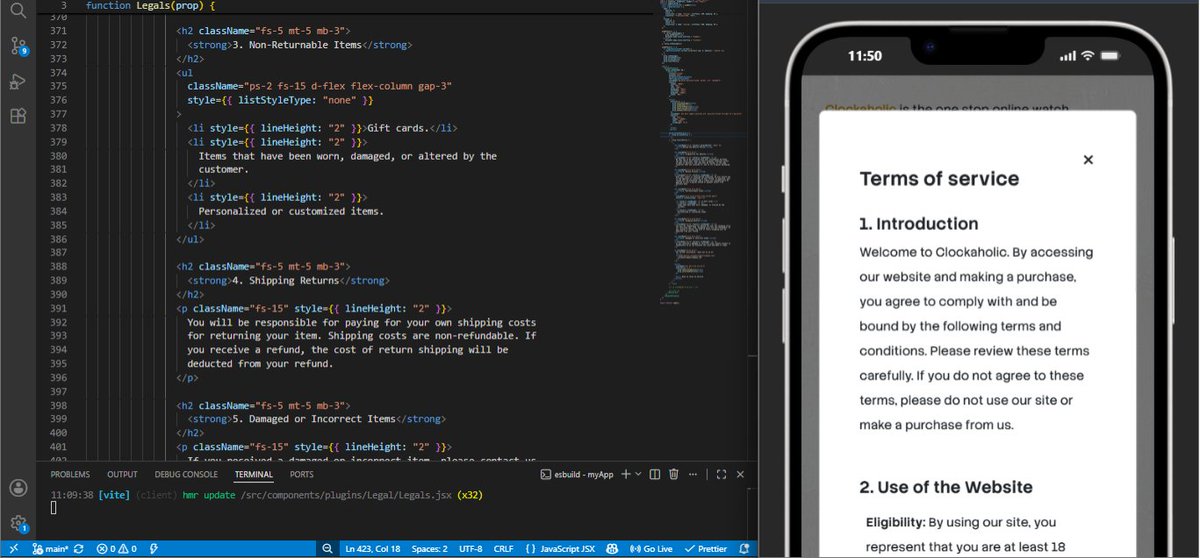Open Source Control view with 9 changes

pos(17,46)
